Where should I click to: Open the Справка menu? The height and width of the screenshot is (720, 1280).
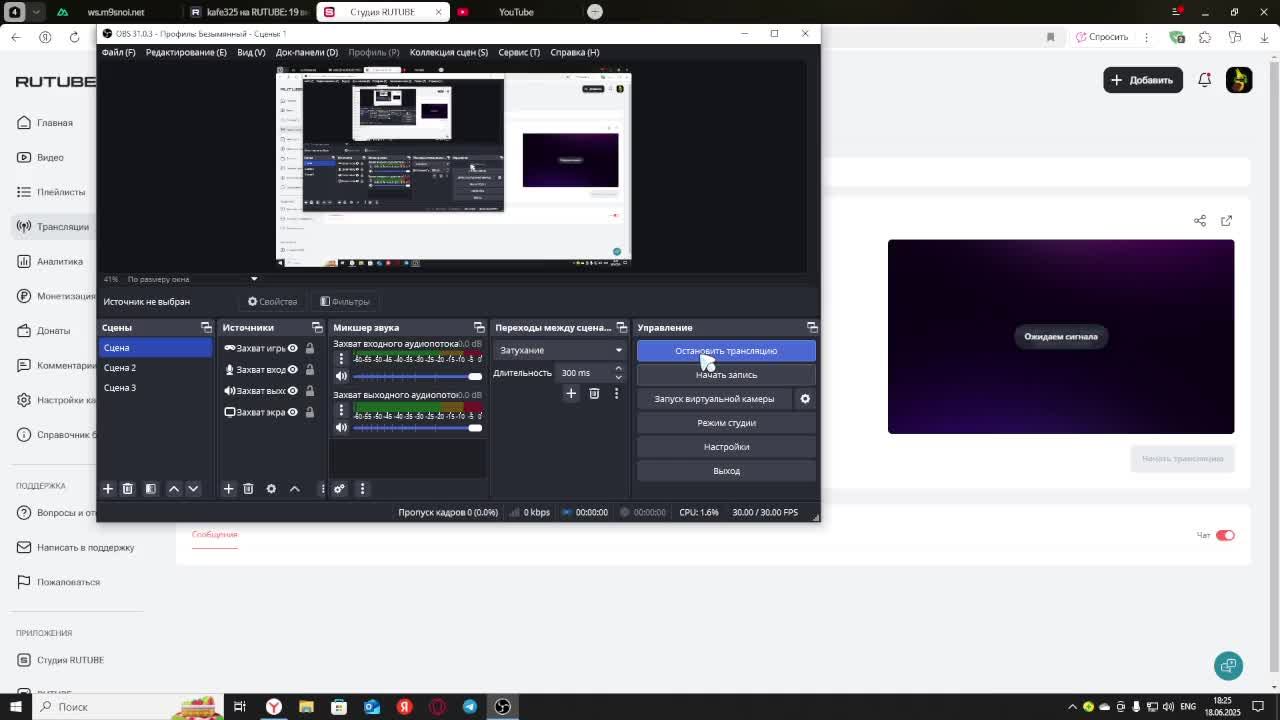click(575, 52)
